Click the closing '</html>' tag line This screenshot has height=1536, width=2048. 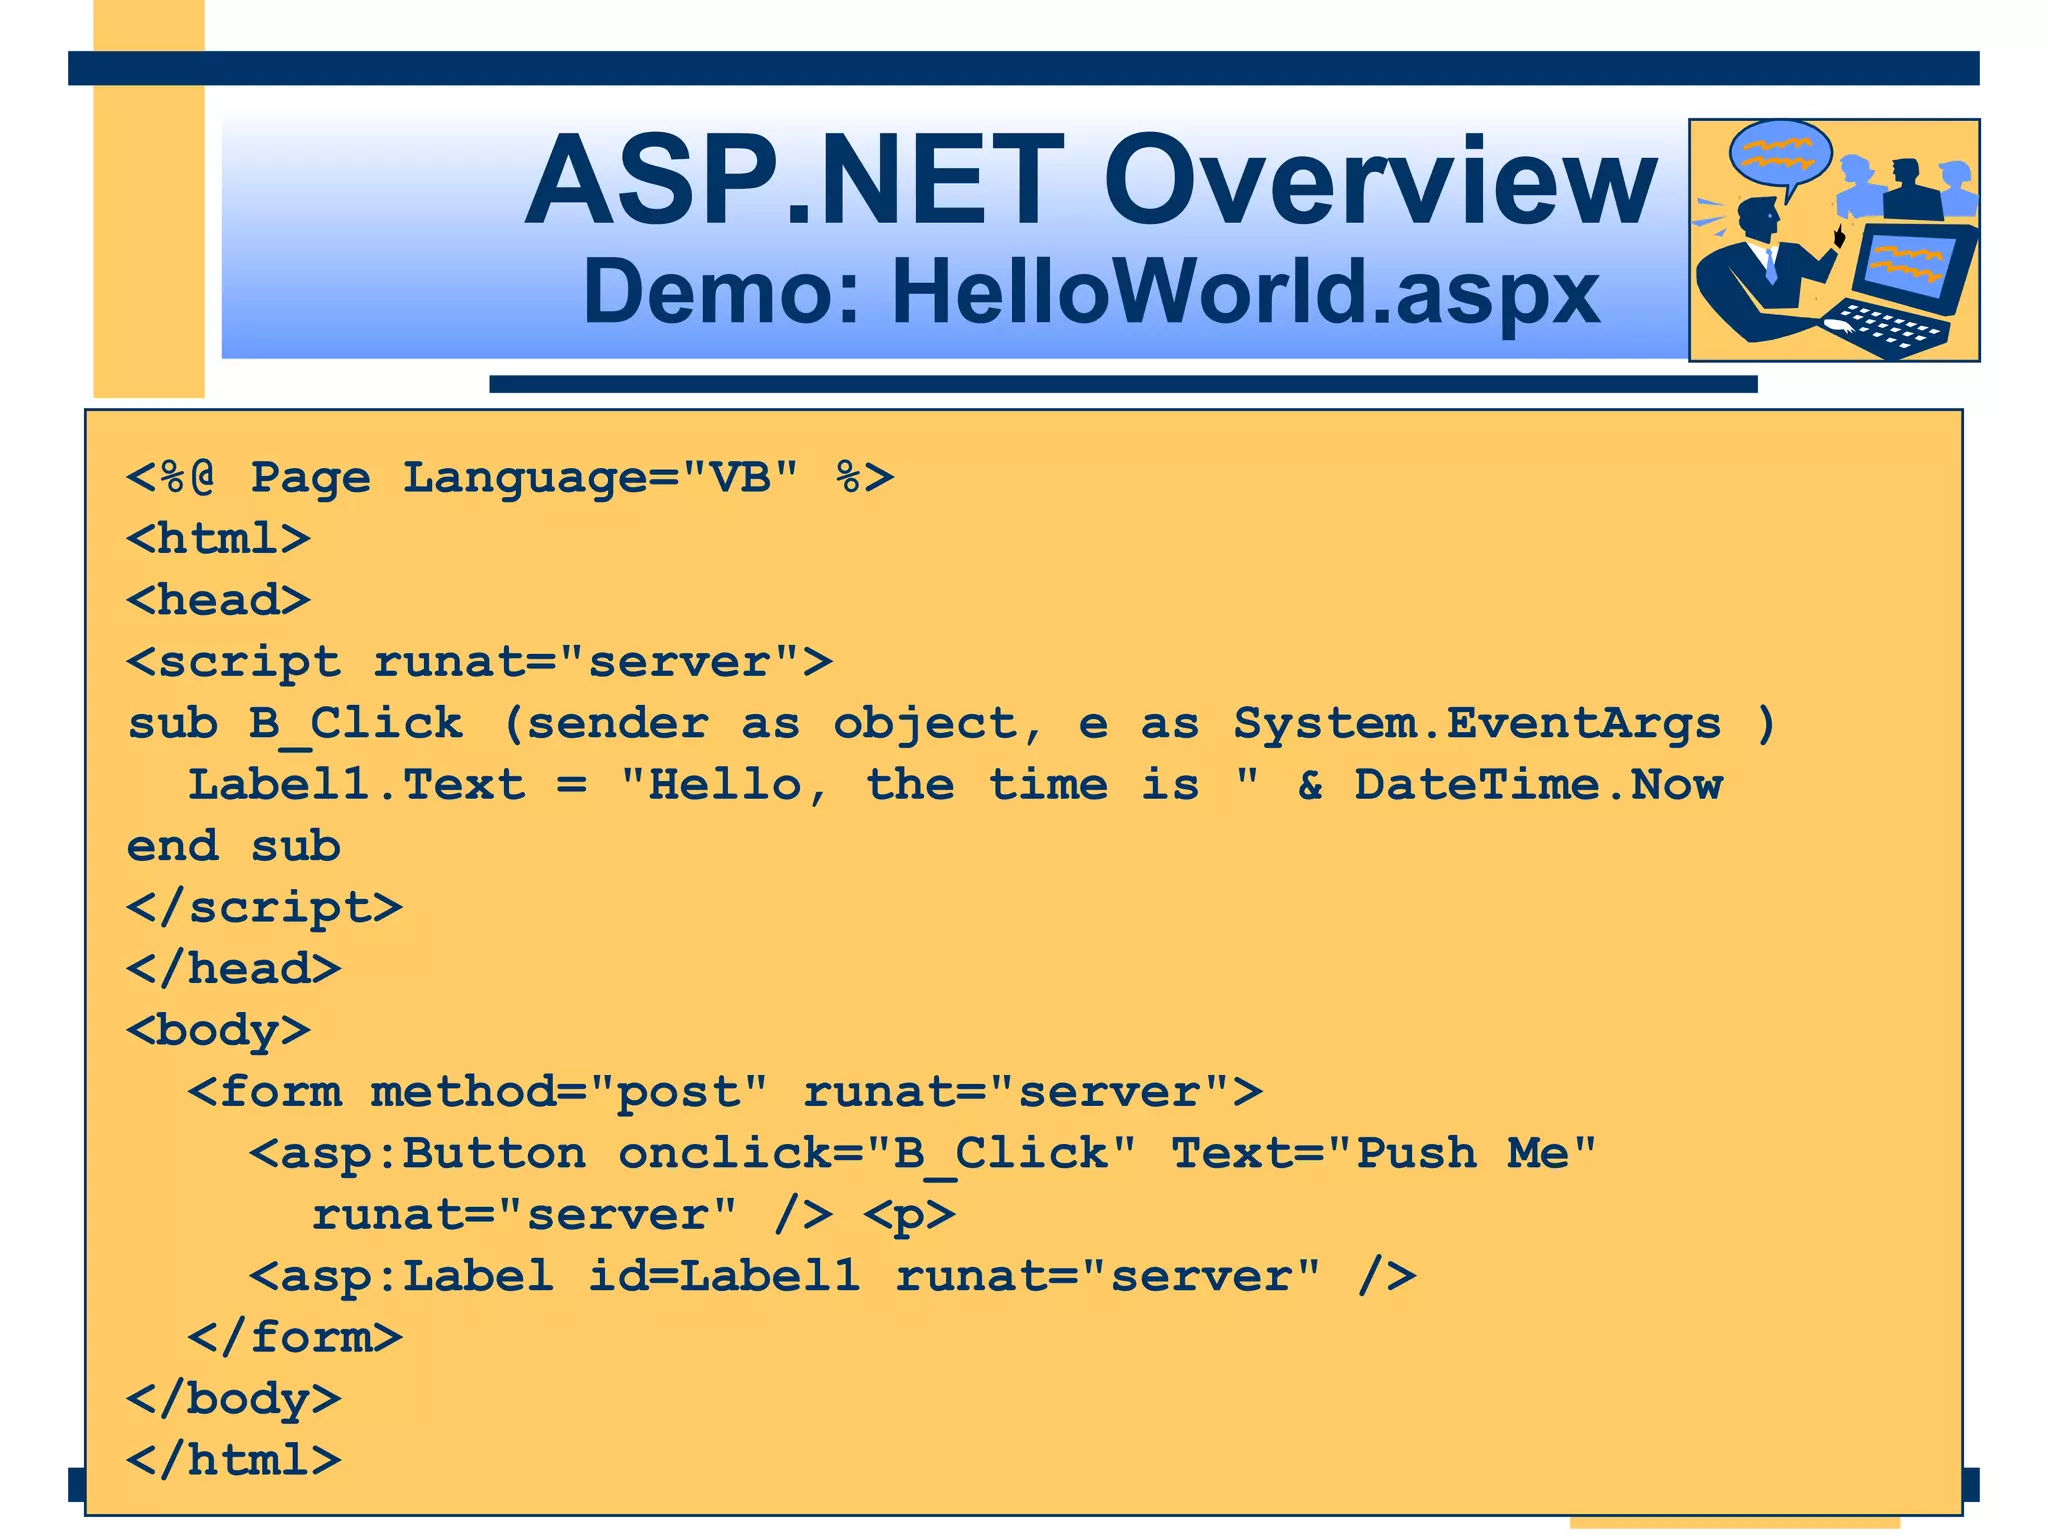[233, 1461]
